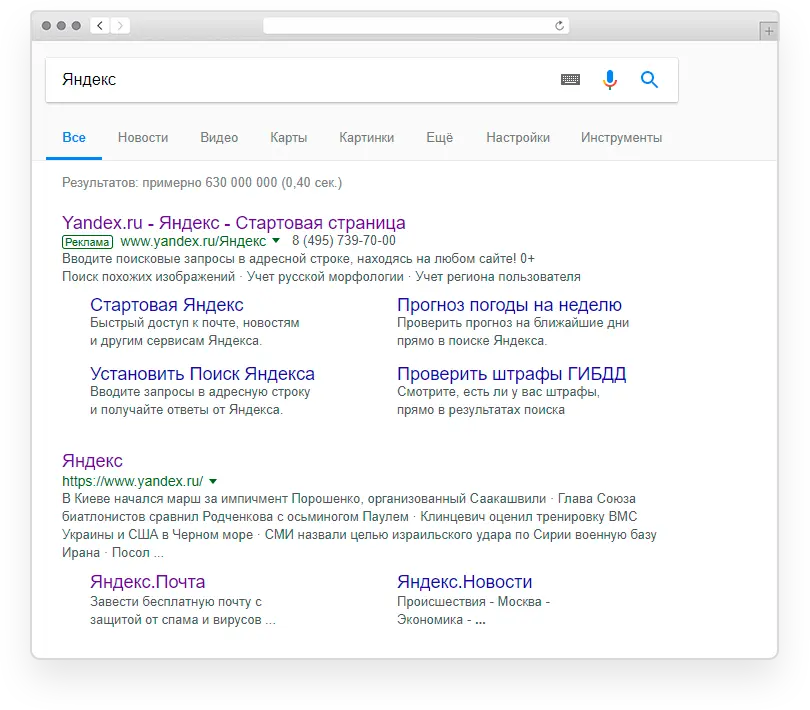This screenshot has width=810, height=710.
Task: Open the Видео tab
Action: point(219,137)
